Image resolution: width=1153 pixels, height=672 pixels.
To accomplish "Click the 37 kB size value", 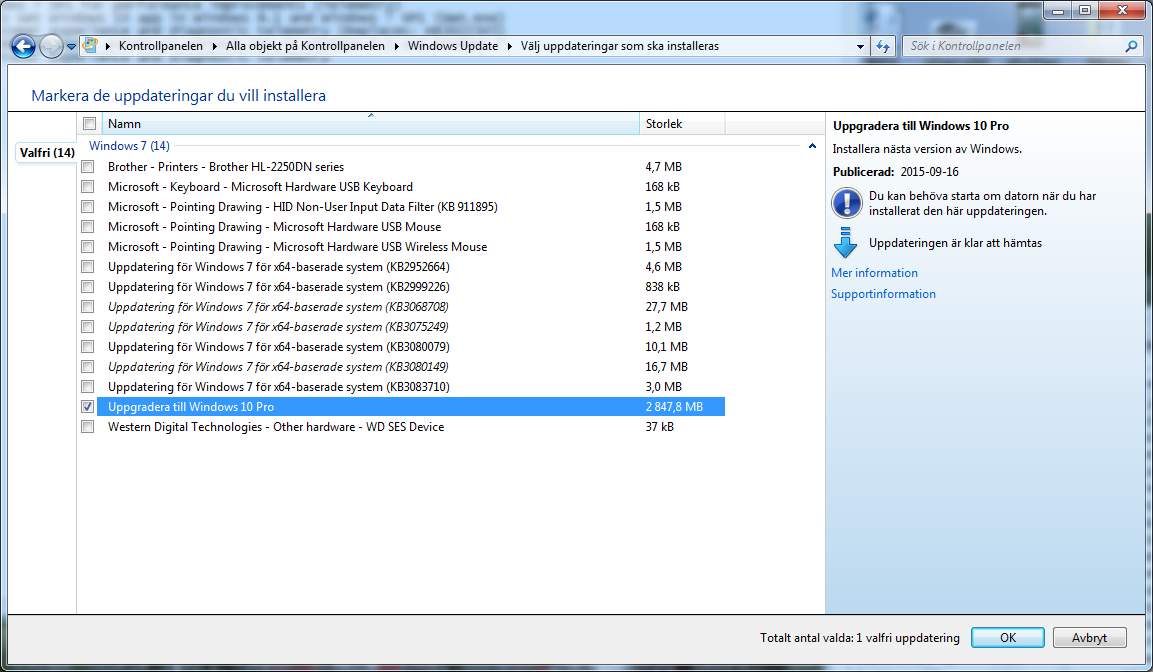I will pos(660,426).
